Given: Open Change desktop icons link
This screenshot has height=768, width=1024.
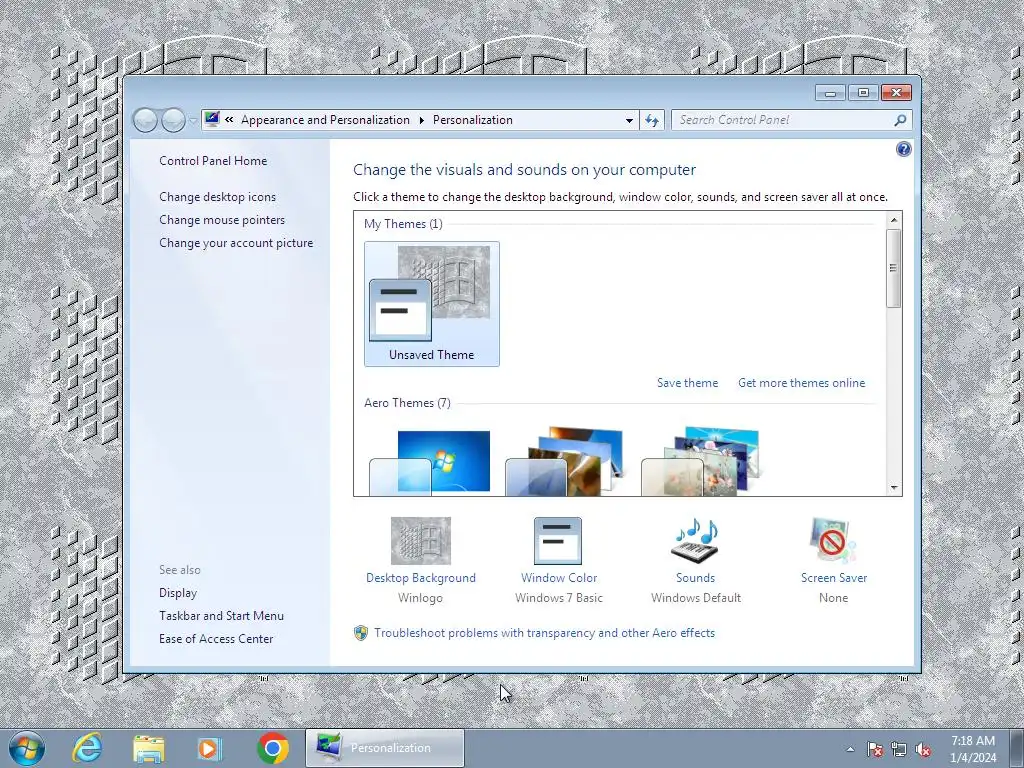Looking at the screenshot, I should pos(217,197).
